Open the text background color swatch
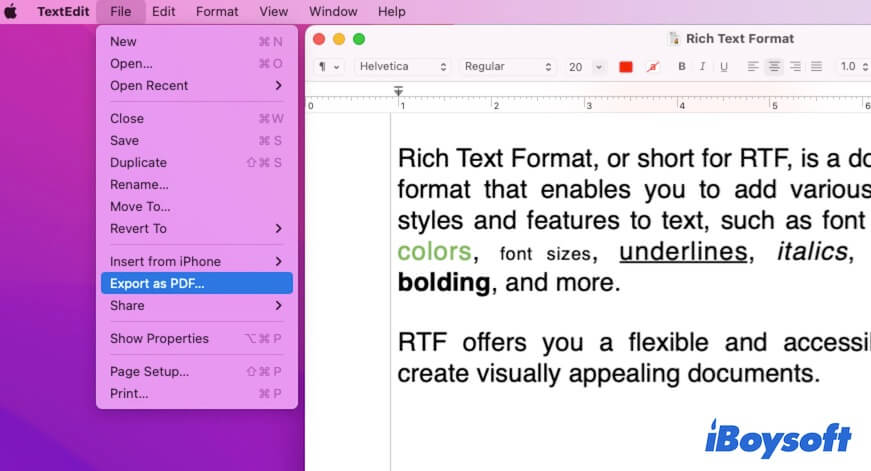The height and width of the screenshot is (471, 871). pos(653,67)
